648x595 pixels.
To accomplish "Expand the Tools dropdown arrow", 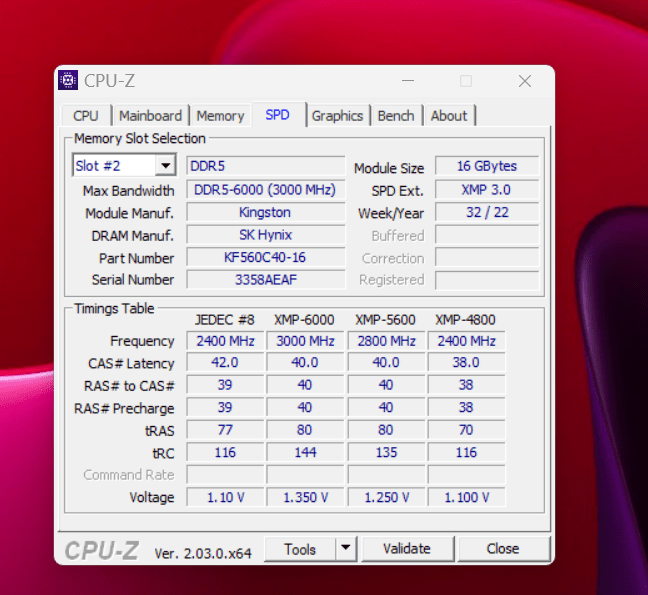I will pyautogui.click(x=346, y=548).
